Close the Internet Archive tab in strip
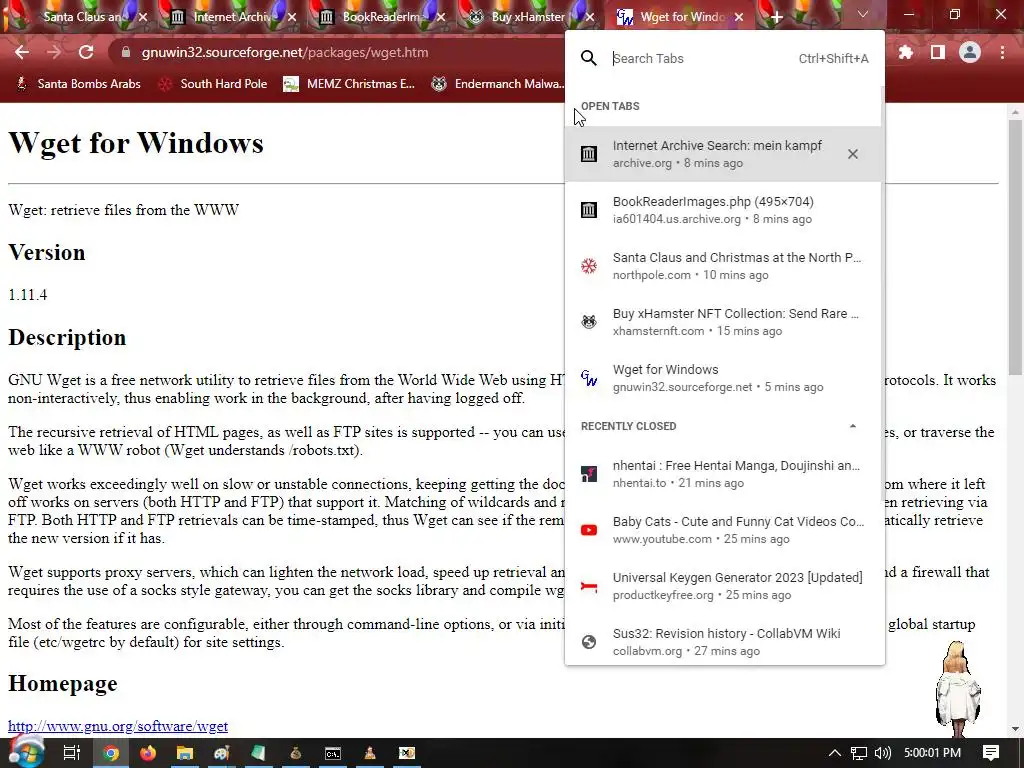This screenshot has width=1024, height=768. coord(292,17)
